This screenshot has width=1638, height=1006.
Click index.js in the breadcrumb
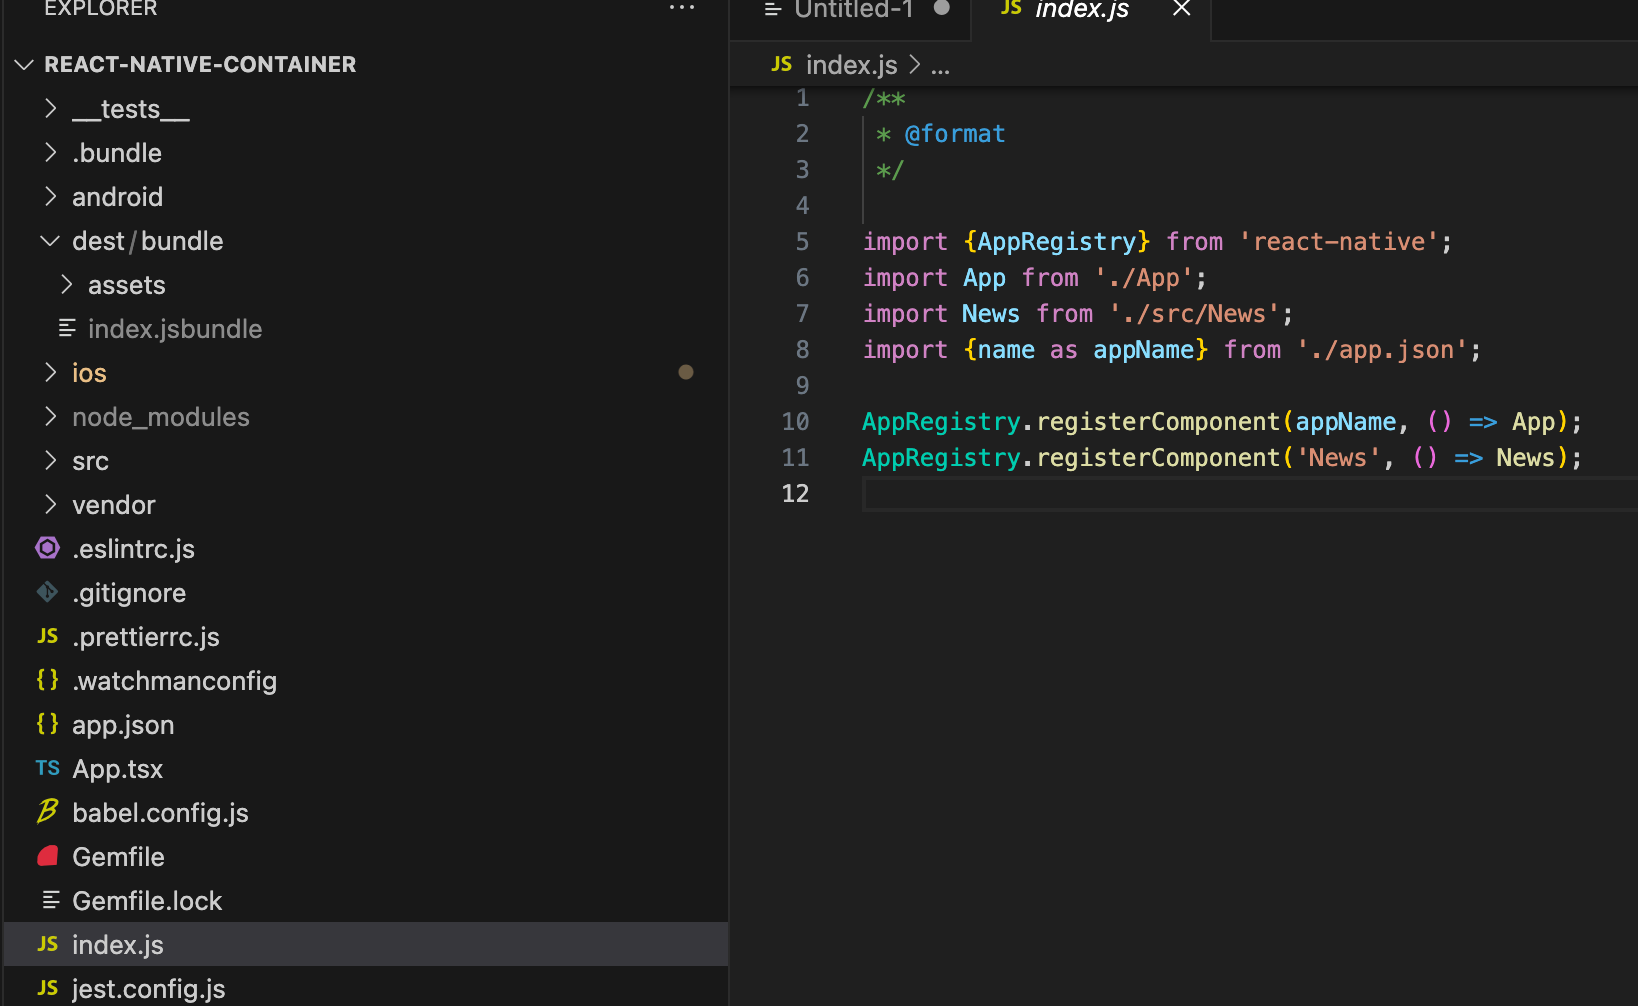[851, 65]
